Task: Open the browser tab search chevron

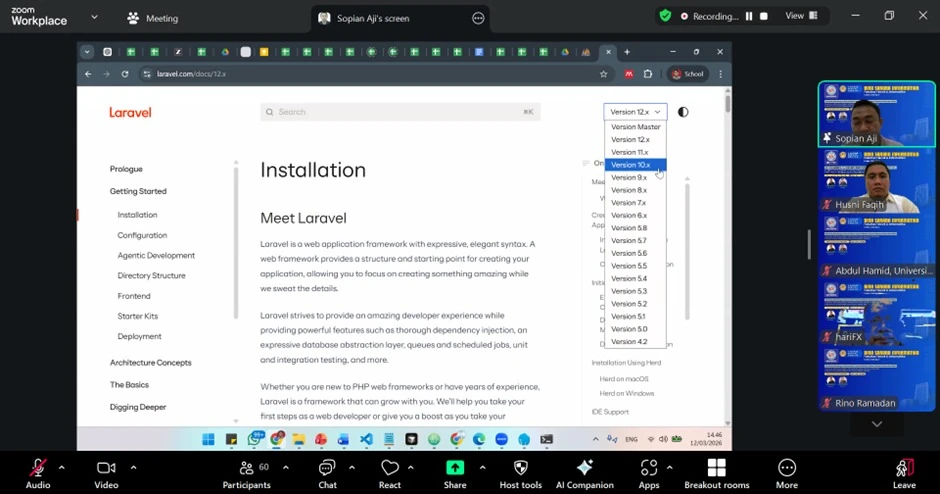Action: 87,52
